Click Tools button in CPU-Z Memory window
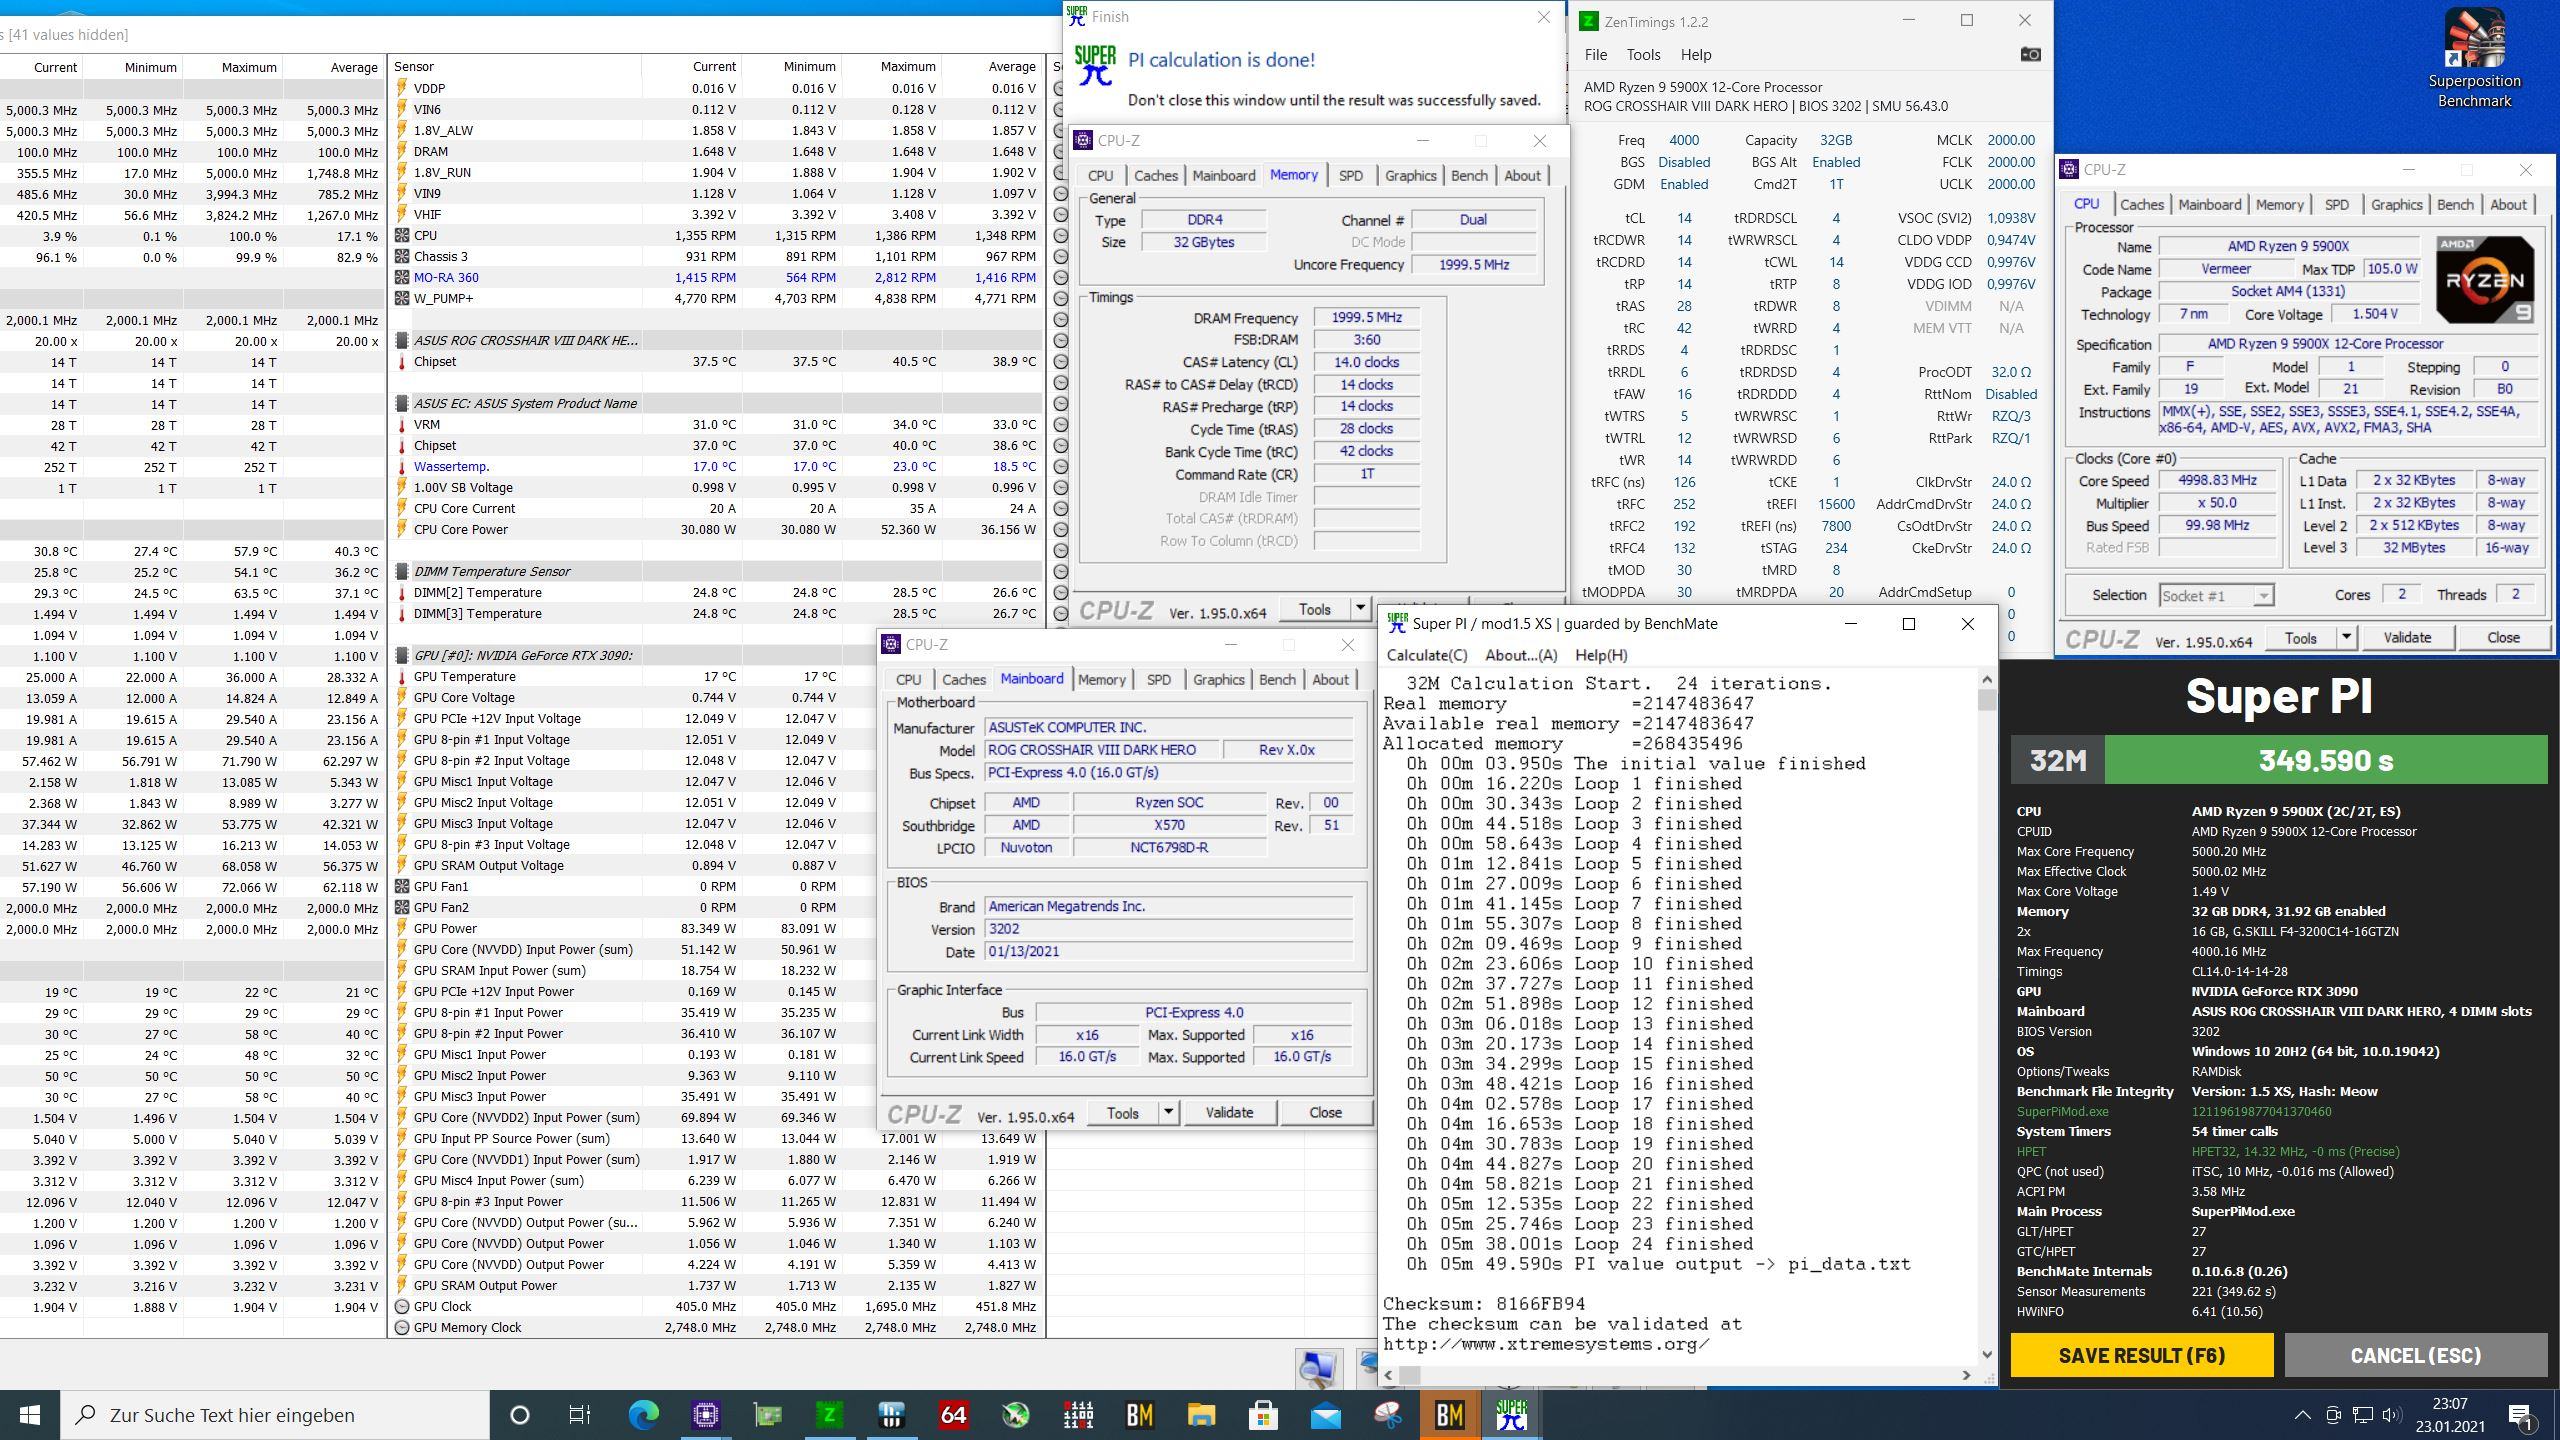The height and width of the screenshot is (1440, 2560). pyautogui.click(x=1314, y=609)
